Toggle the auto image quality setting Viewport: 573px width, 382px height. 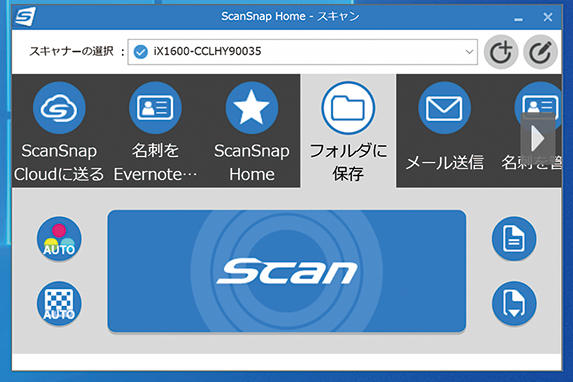[59, 303]
